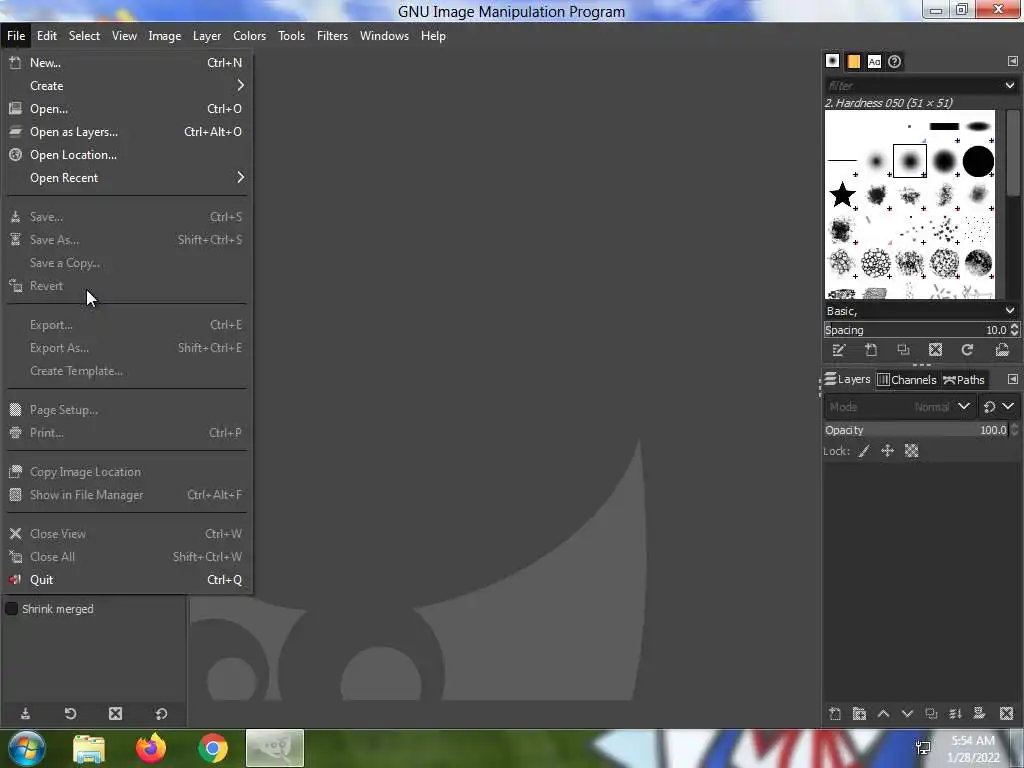Open the Windows Start button
This screenshot has height=768, width=1024.
[x=26, y=748]
